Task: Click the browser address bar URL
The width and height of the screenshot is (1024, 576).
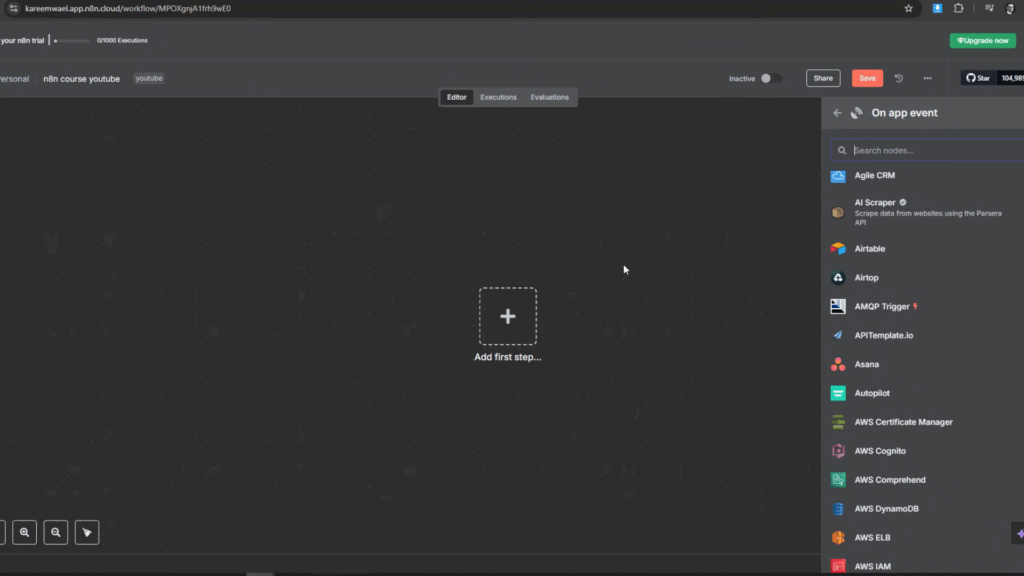Action: click(128, 8)
